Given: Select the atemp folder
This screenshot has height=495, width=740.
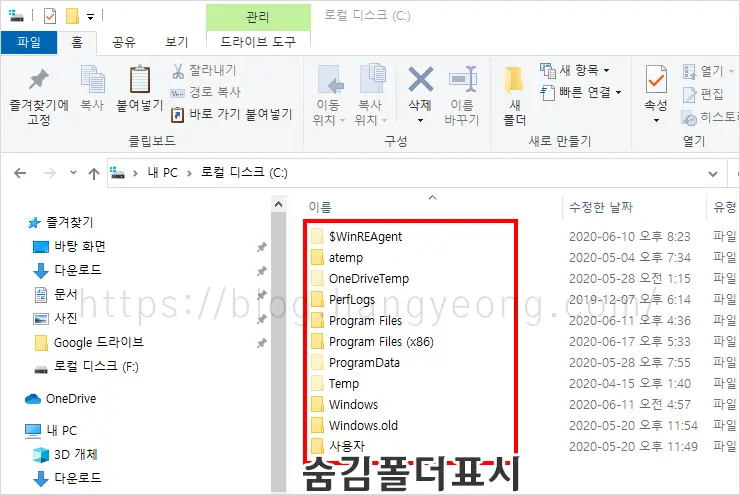Looking at the screenshot, I should (337, 258).
